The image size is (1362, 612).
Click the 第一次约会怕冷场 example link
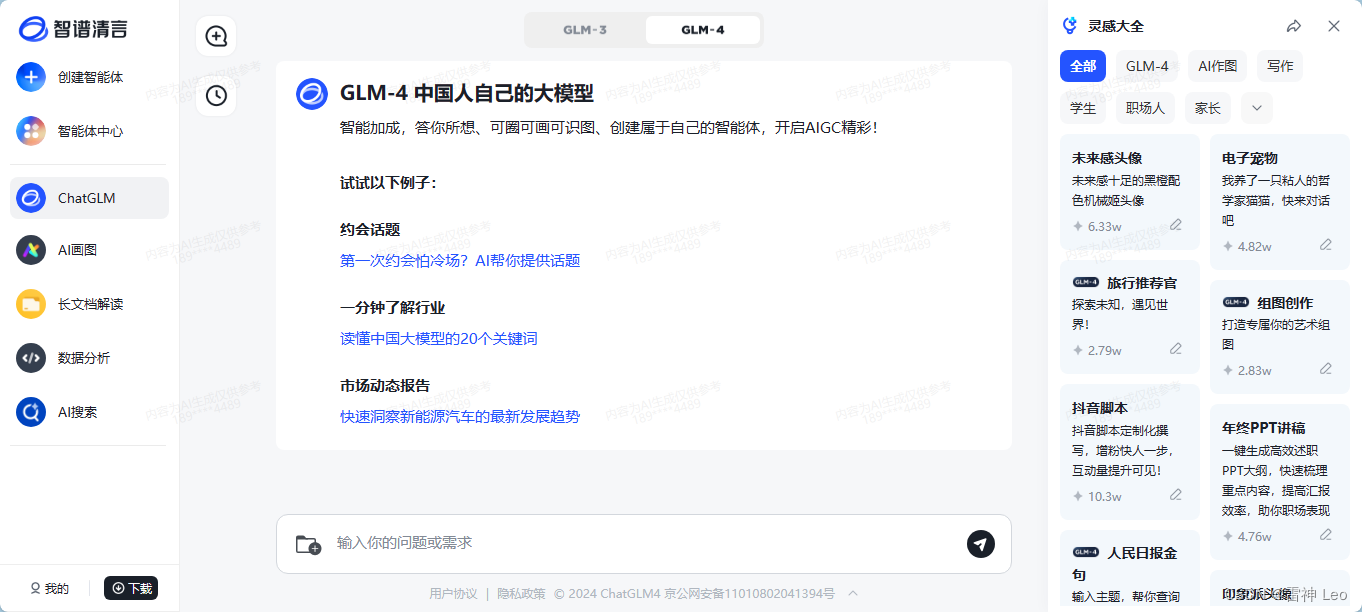pos(460,260)
